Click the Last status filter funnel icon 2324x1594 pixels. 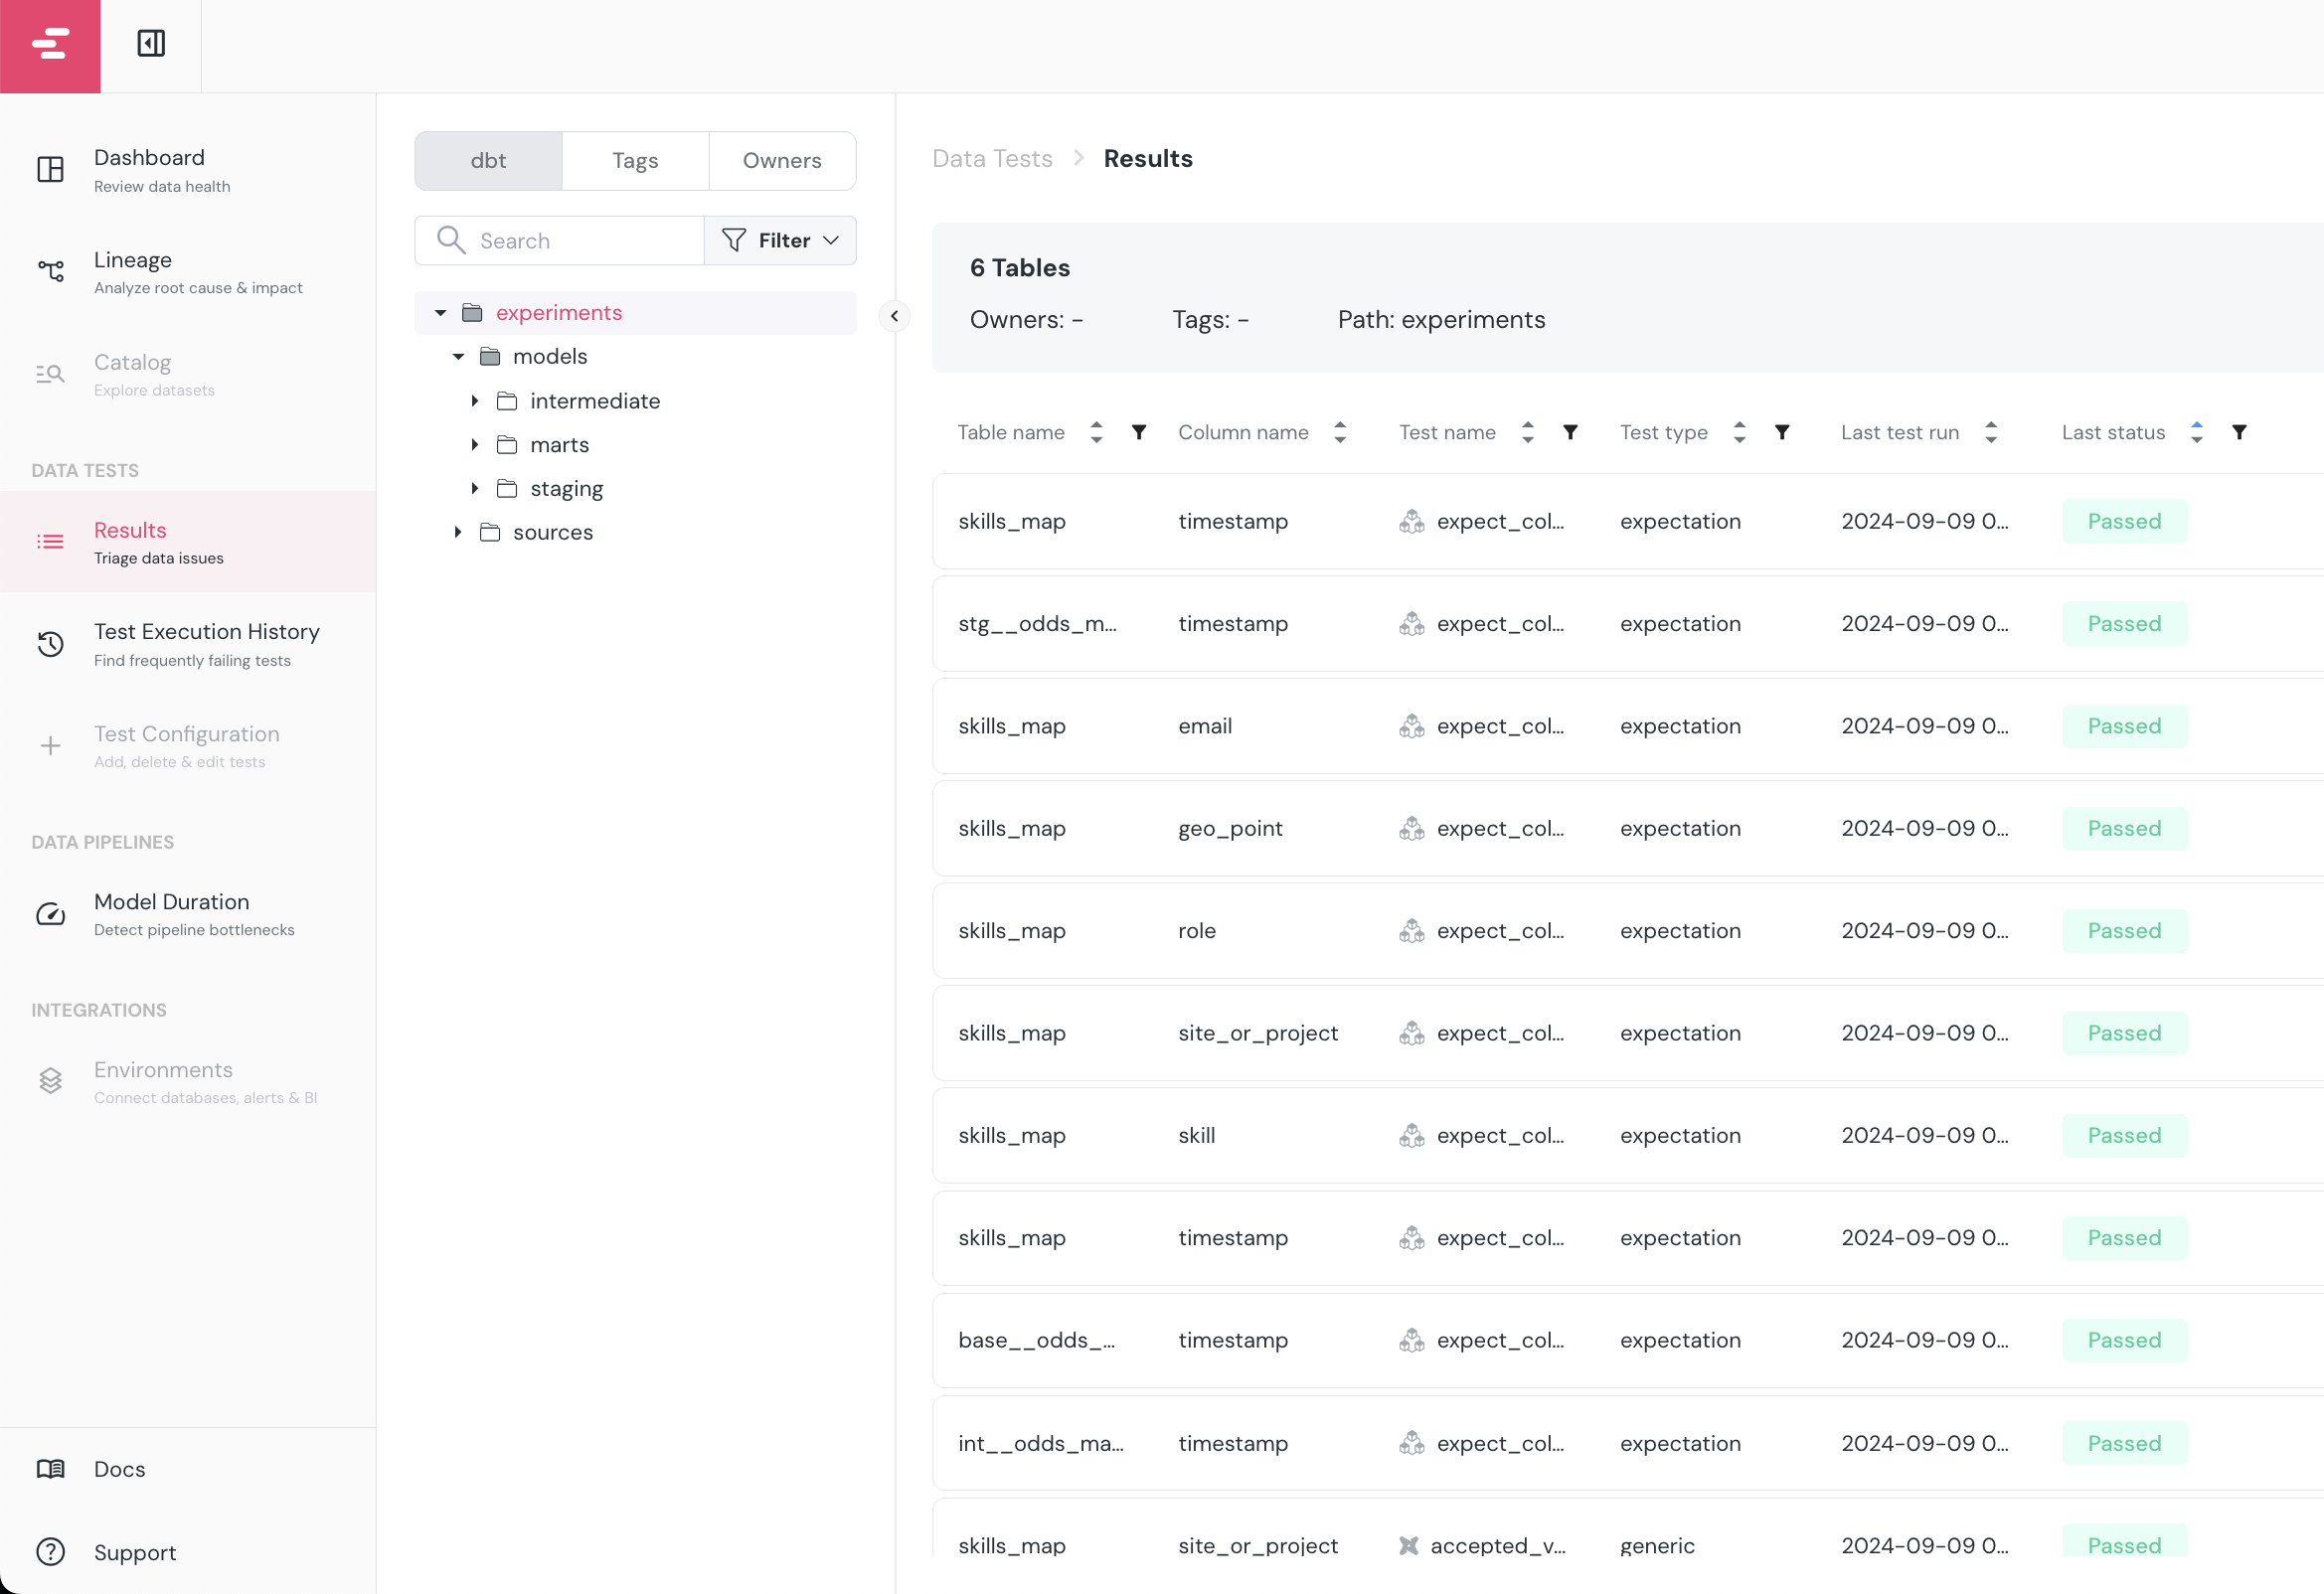point(2240,432)
